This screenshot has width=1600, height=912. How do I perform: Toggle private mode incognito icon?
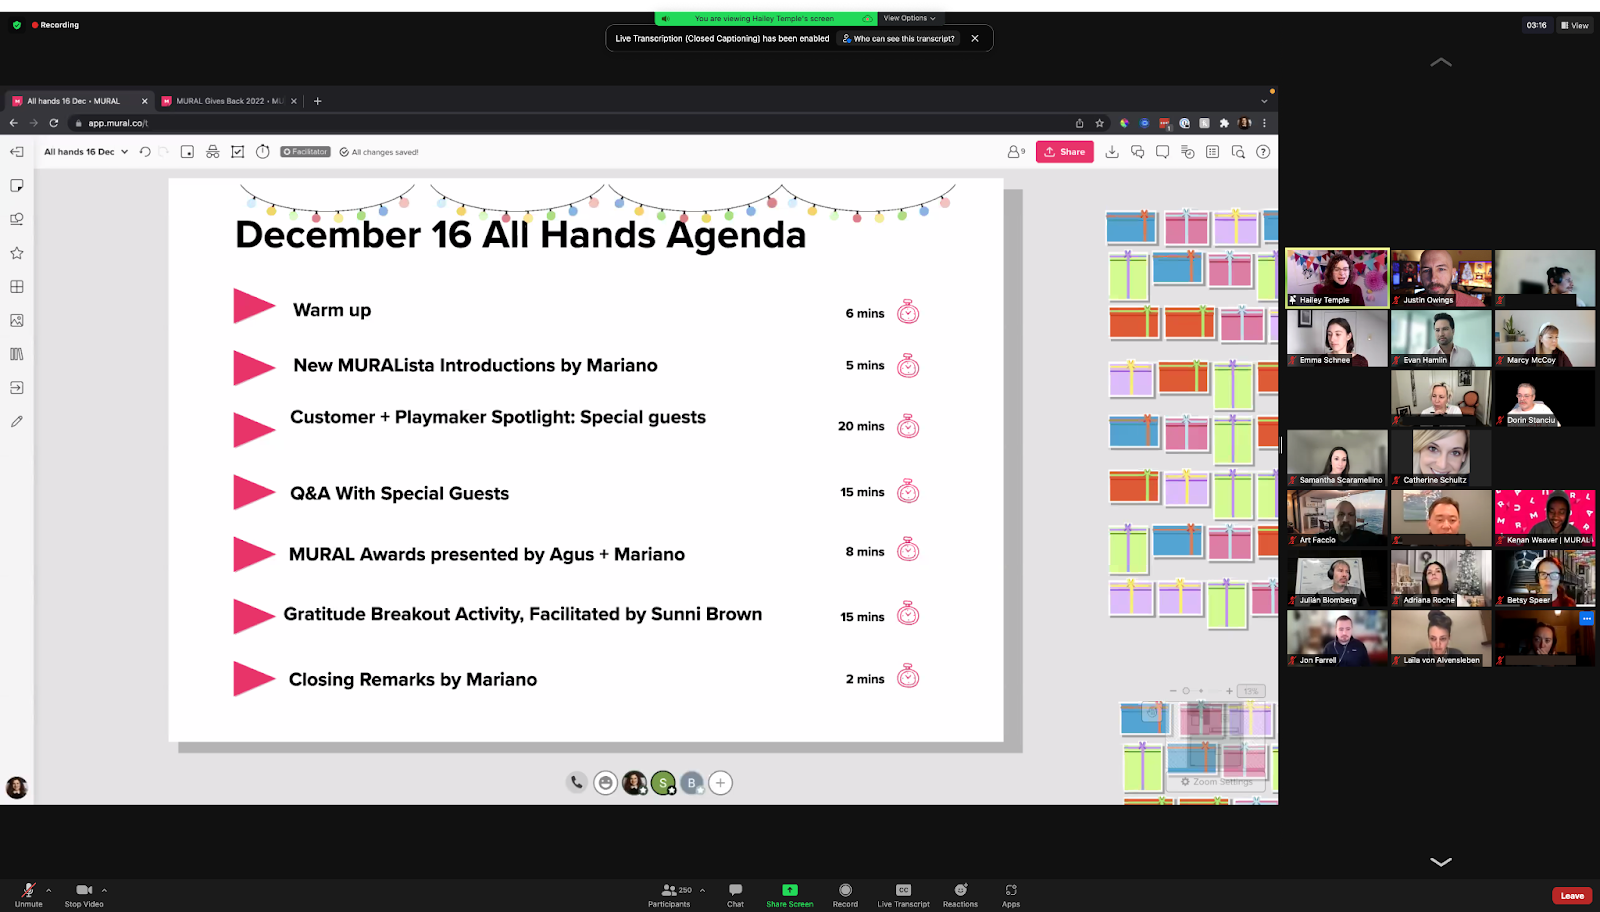pyautogui.click(x=212, y=152)
